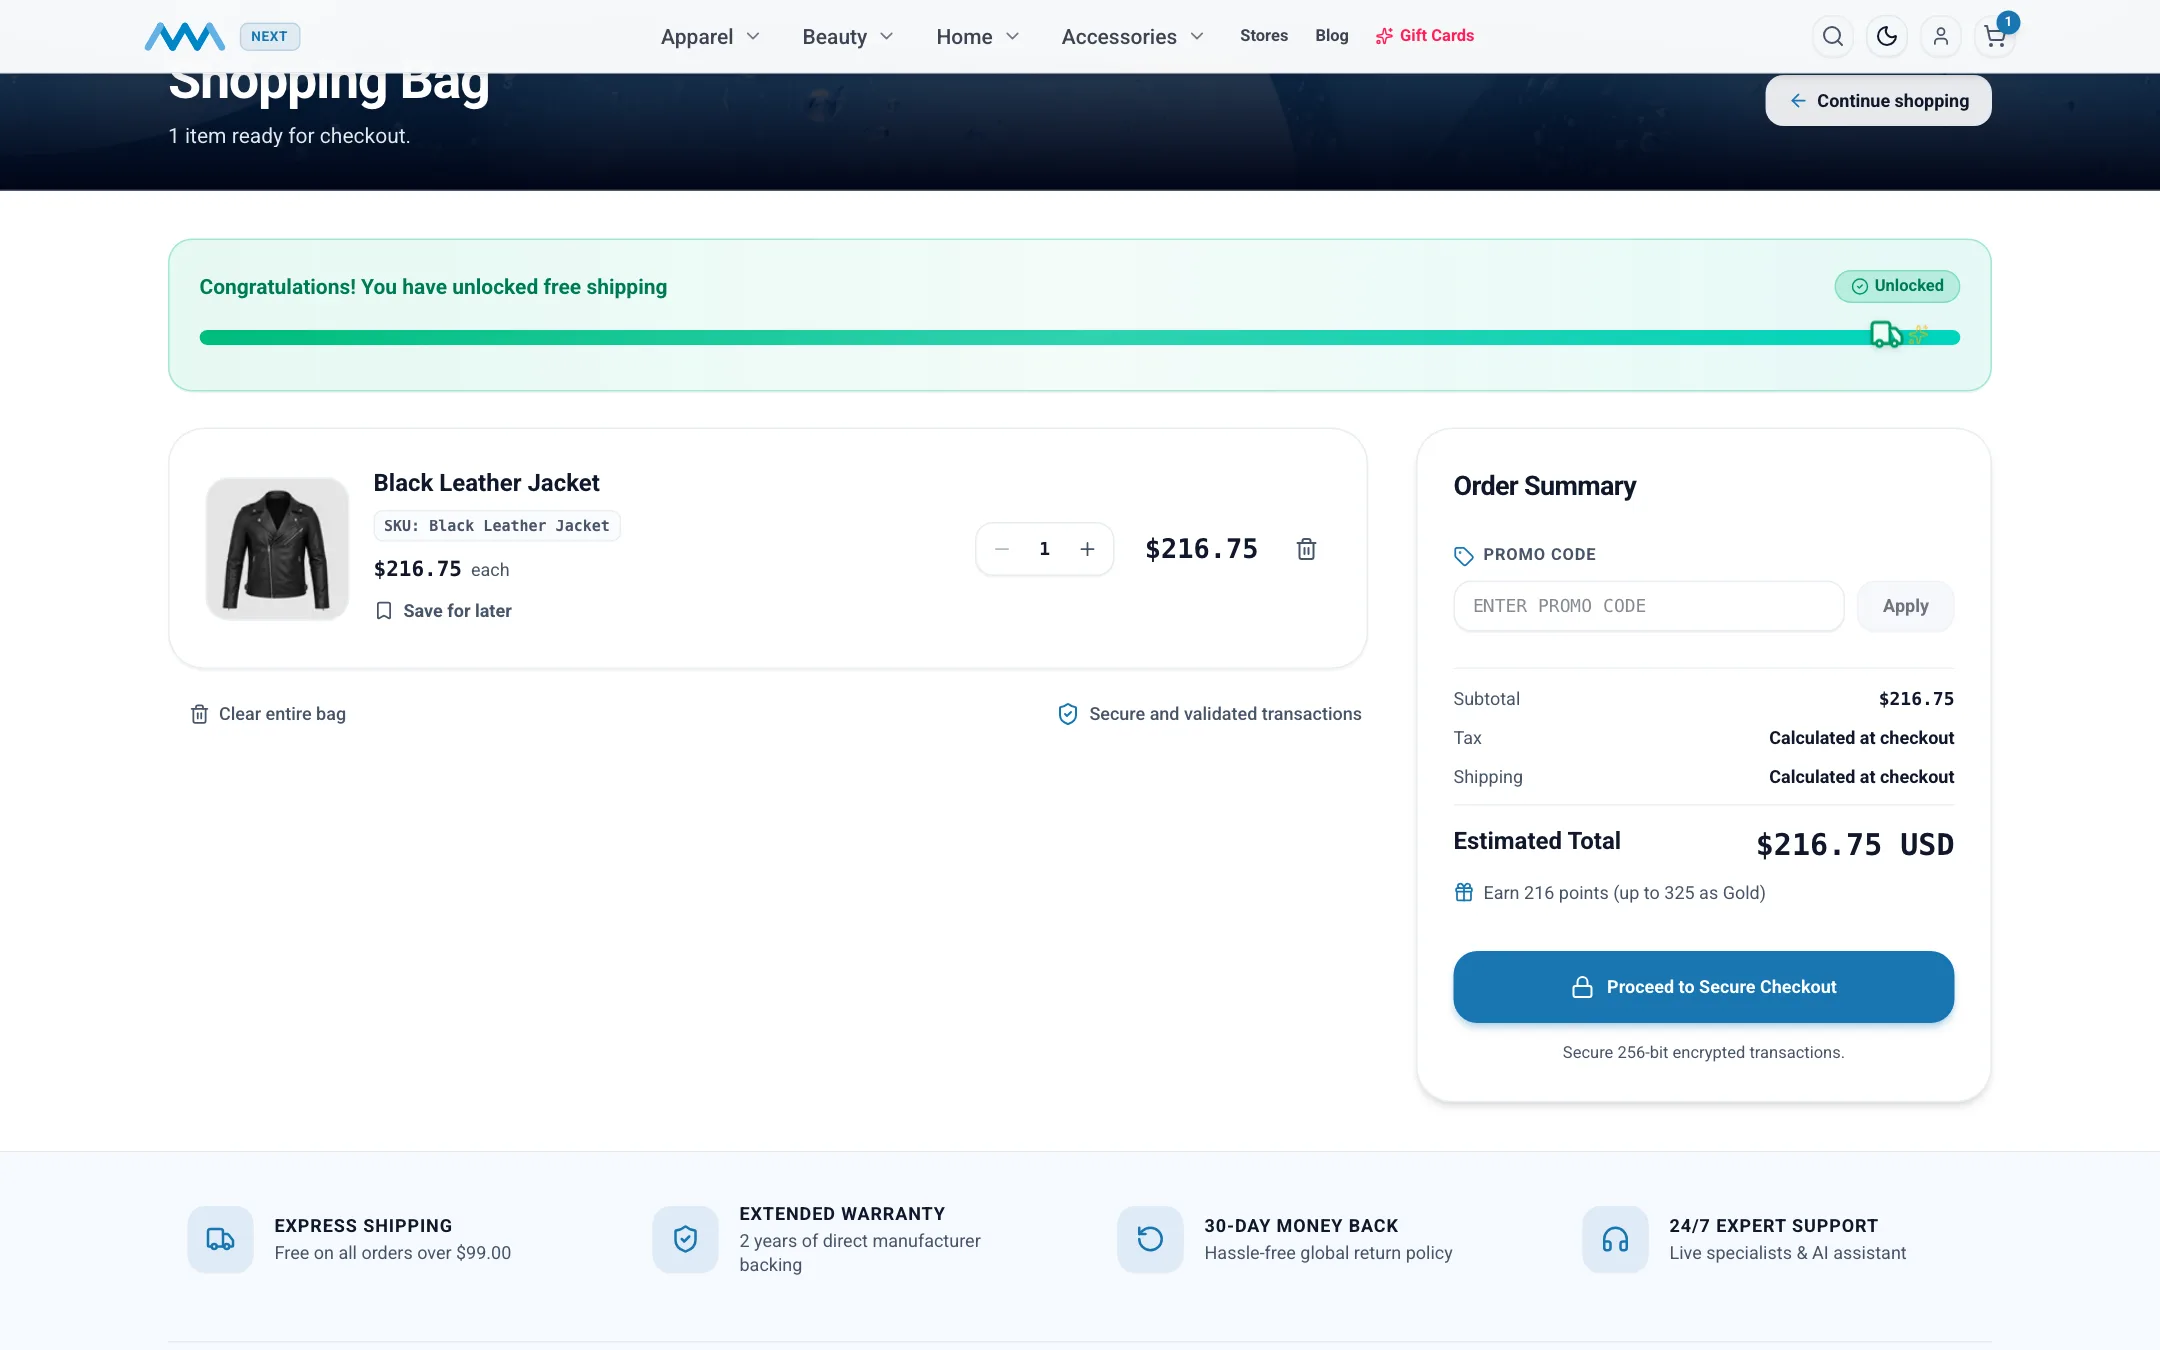Increase jacket quantity with plus button
This screenshot has height=1350, width=2160.
click(x=1087, y=549)
